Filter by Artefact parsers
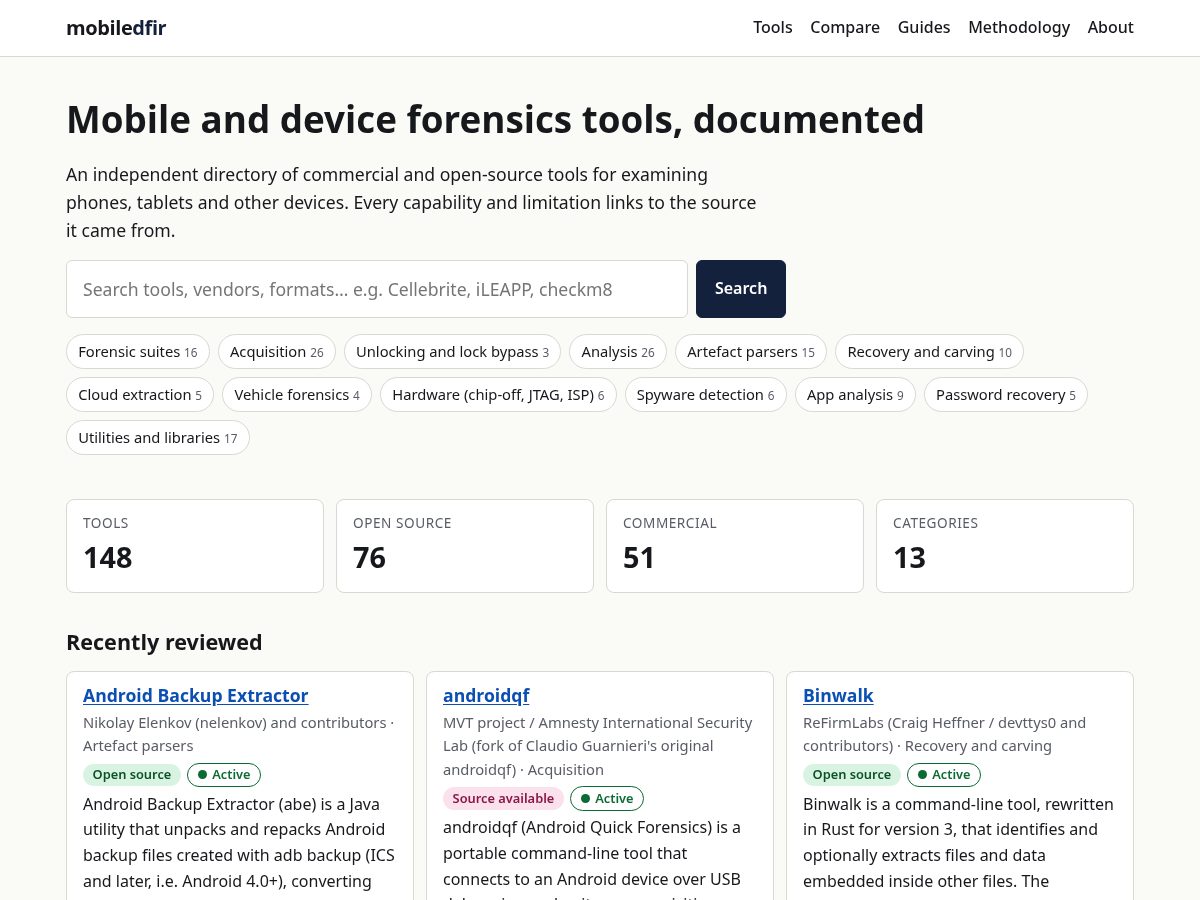The image size is (1200, 900). point(751,352)
